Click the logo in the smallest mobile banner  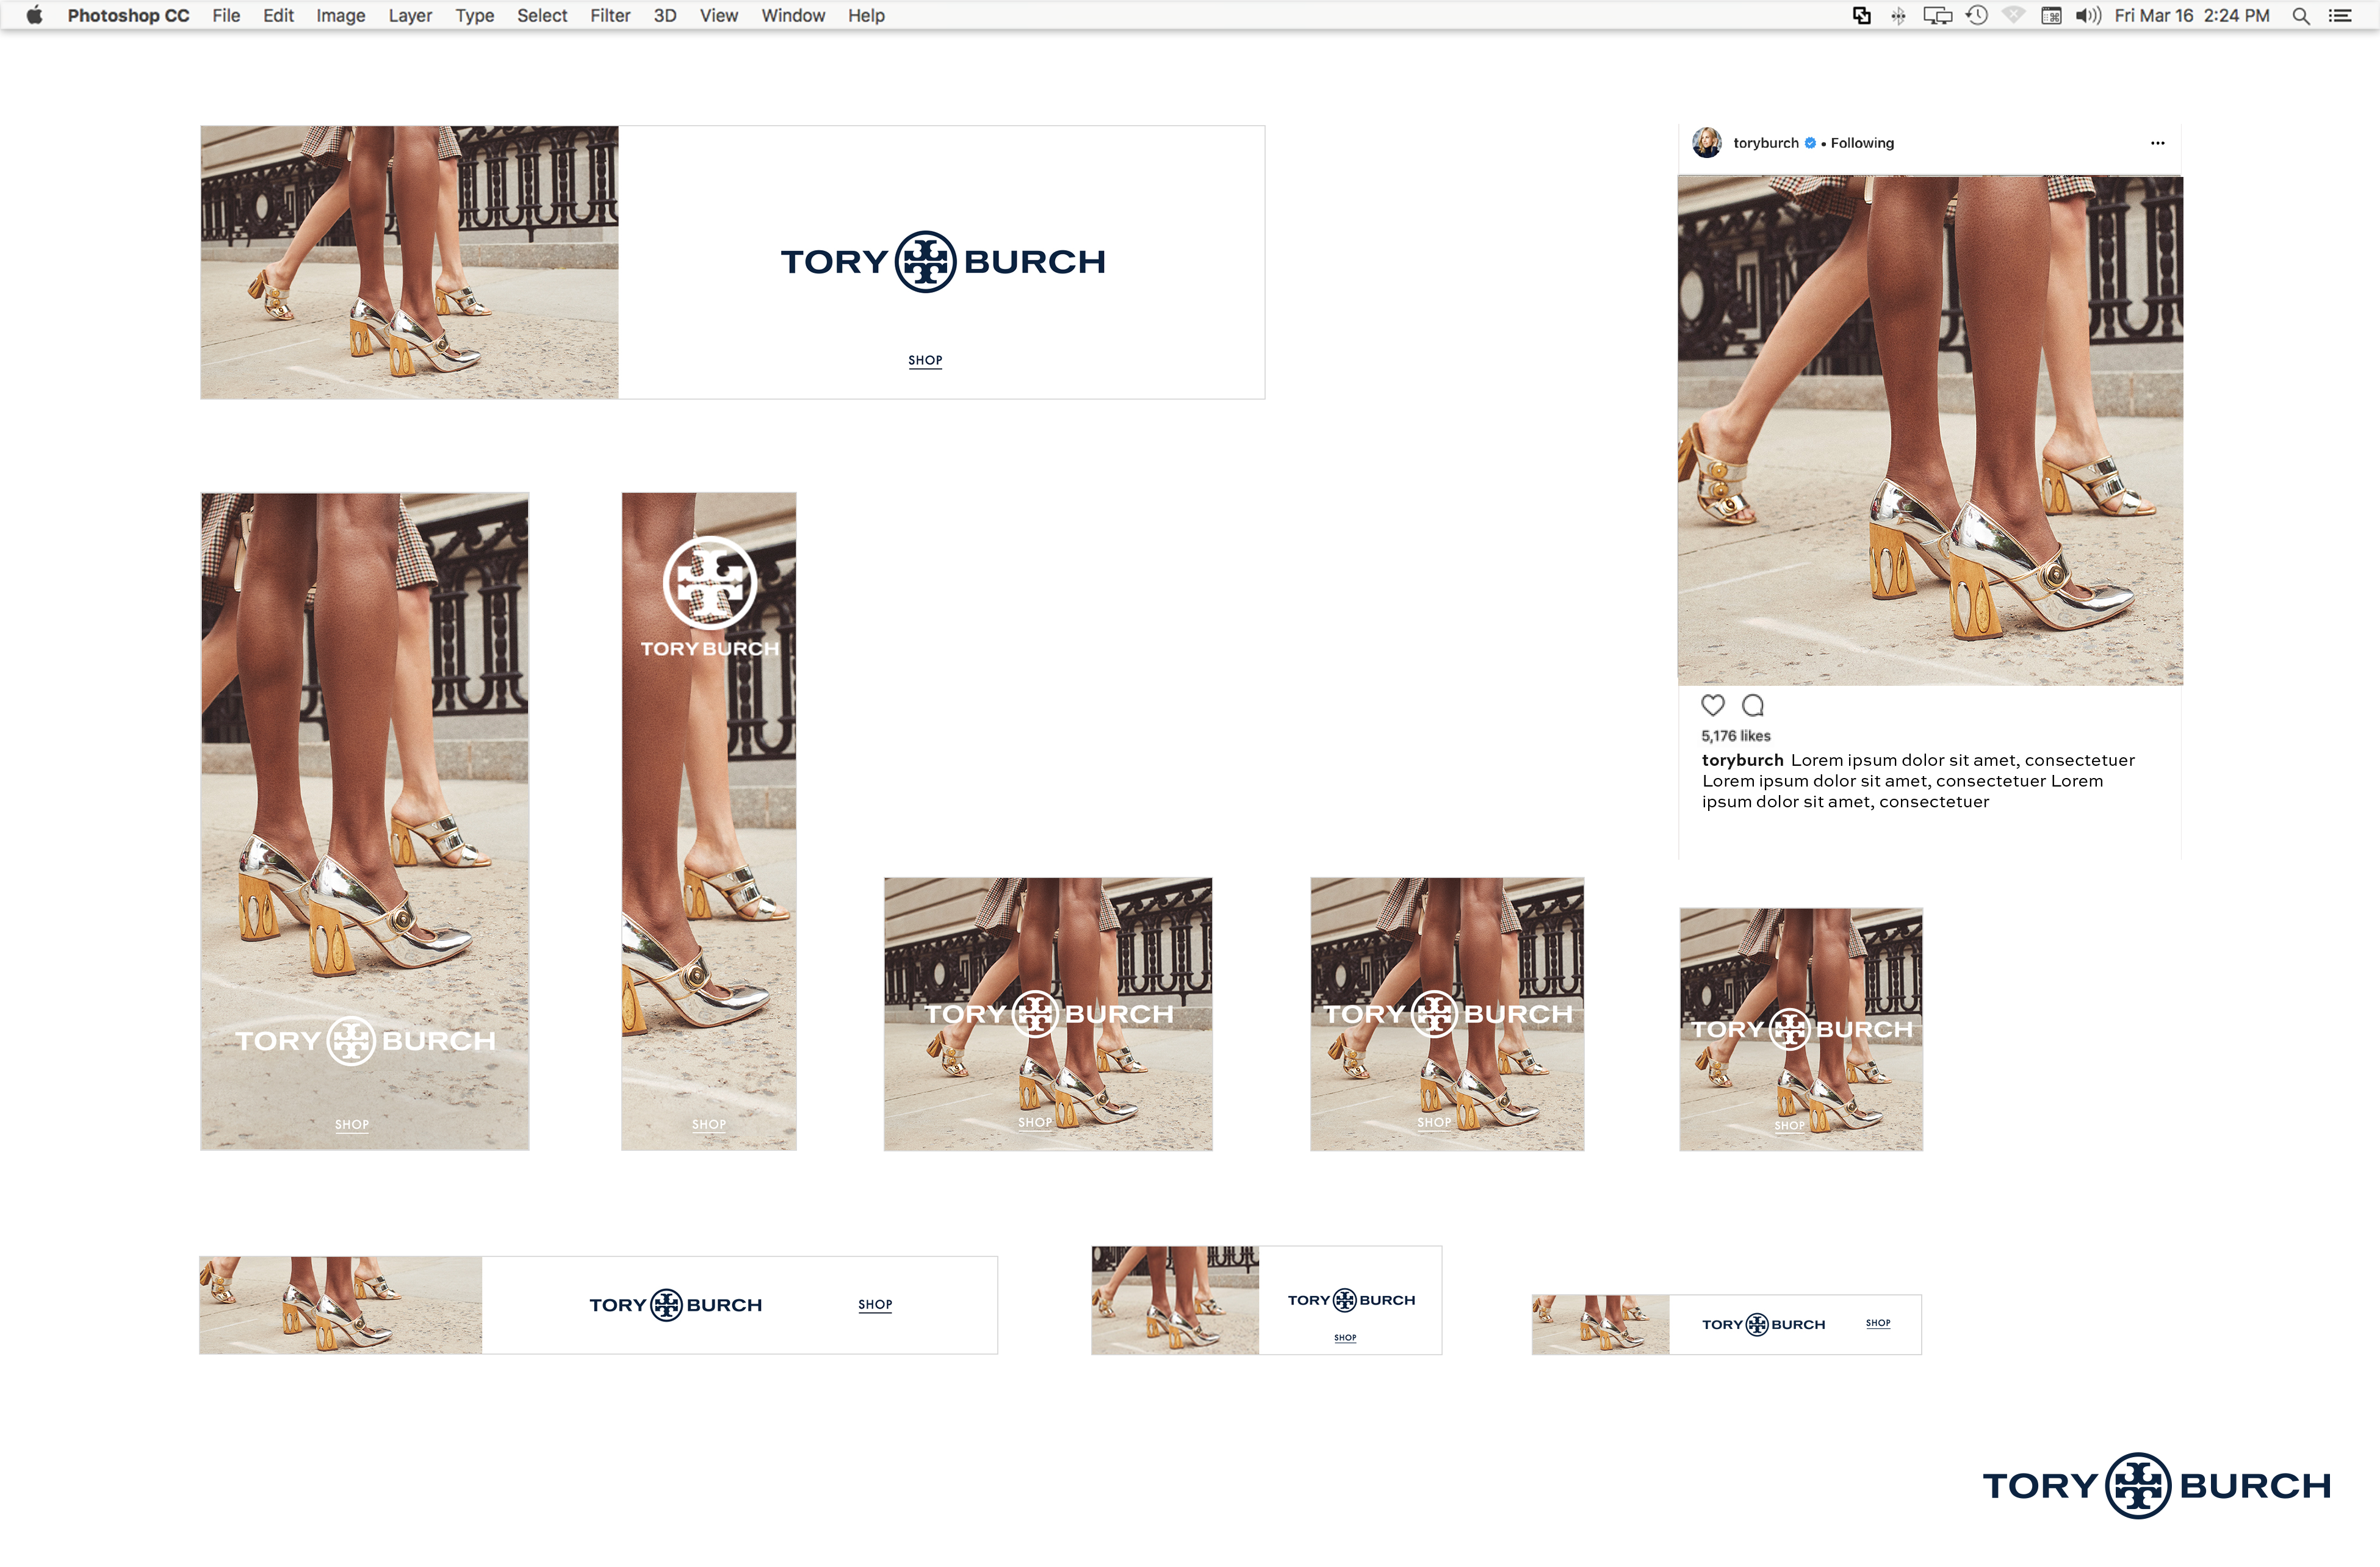click(1763, 1325)
